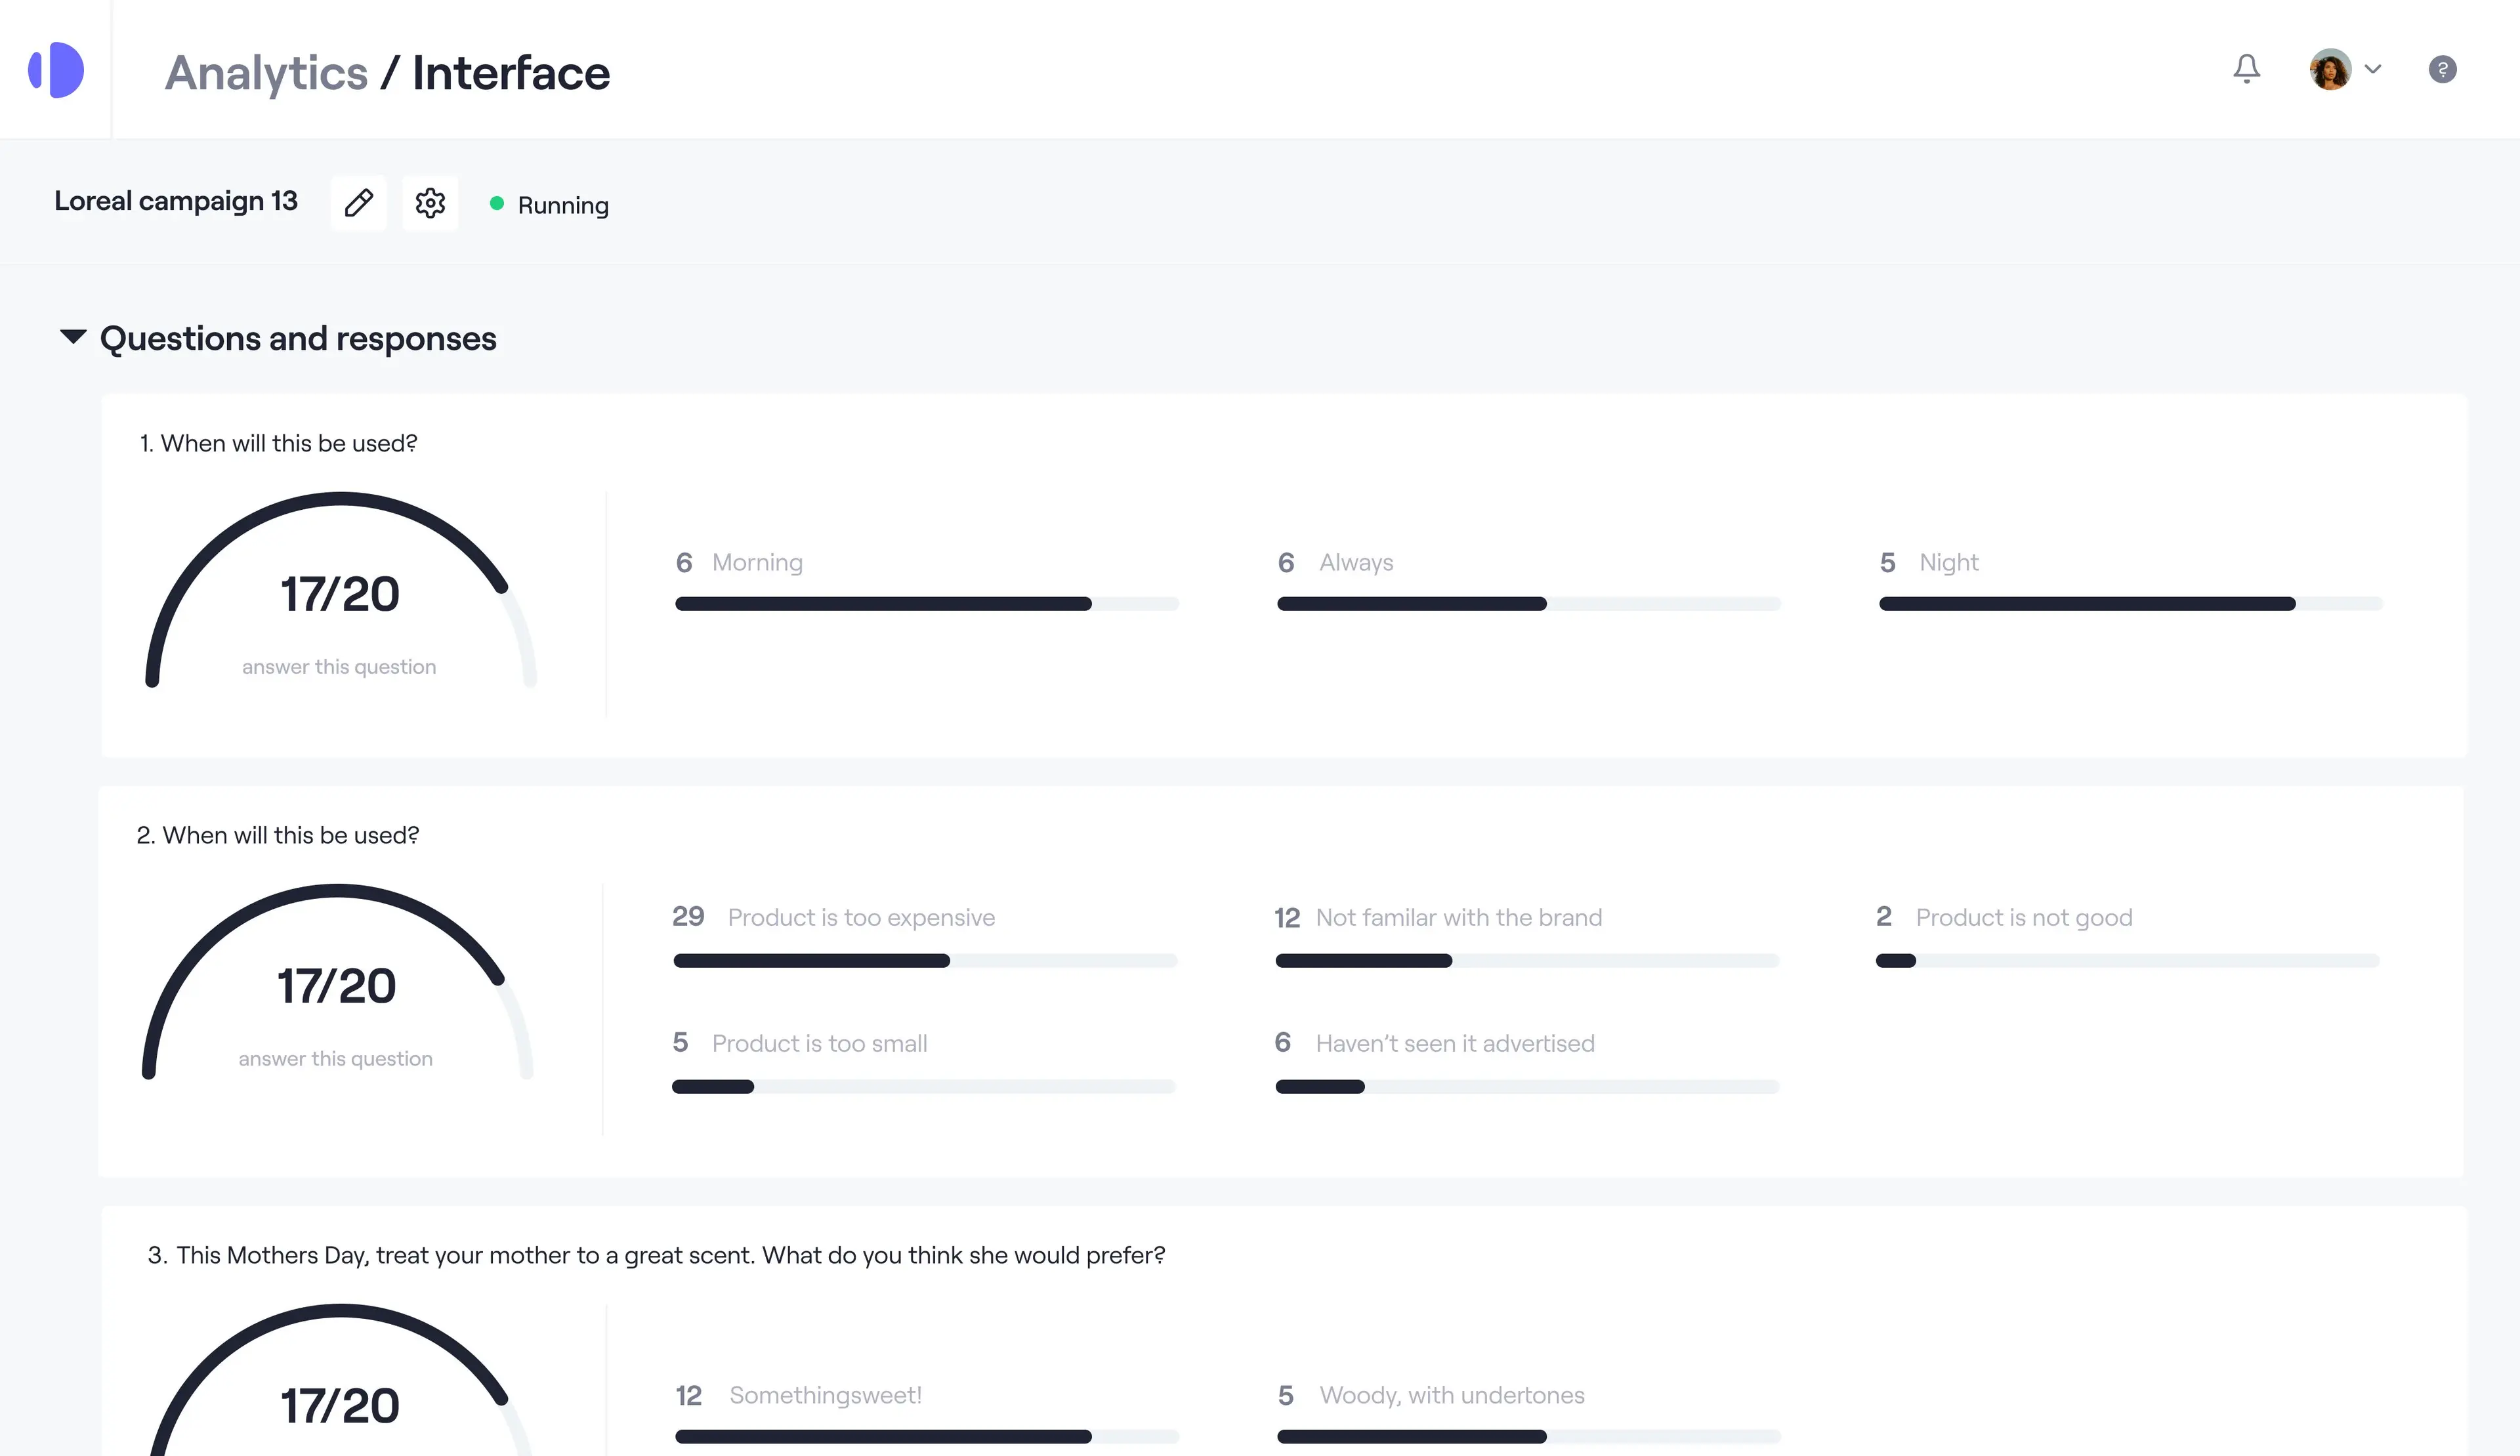Click the Woody, with undertones response bar
Viewport: 2520px width, 1456px height.
coord(1529,1437)
